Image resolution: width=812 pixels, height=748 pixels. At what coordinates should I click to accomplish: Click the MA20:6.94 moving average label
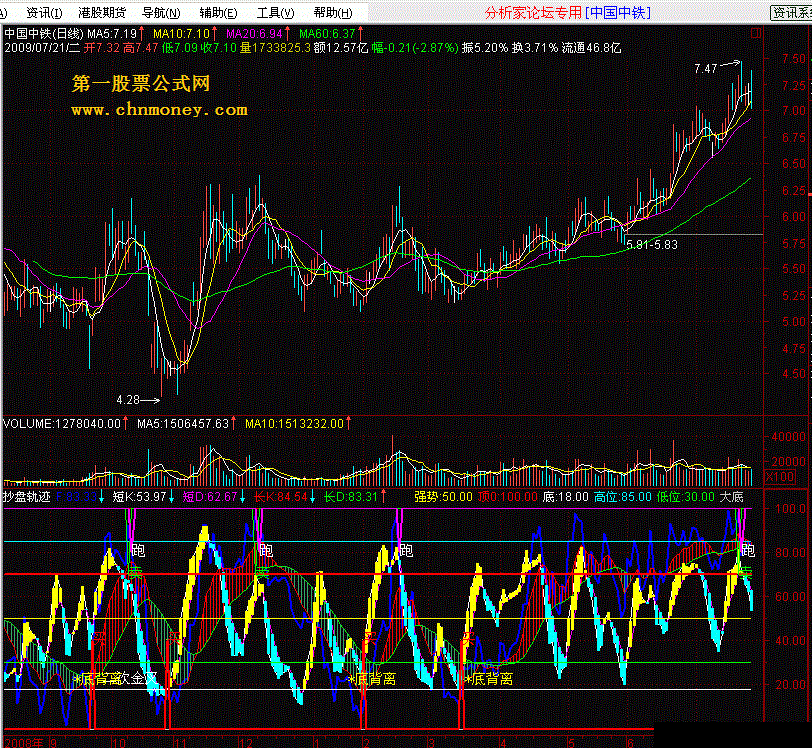pyautogui.click(x=254, y=34)
